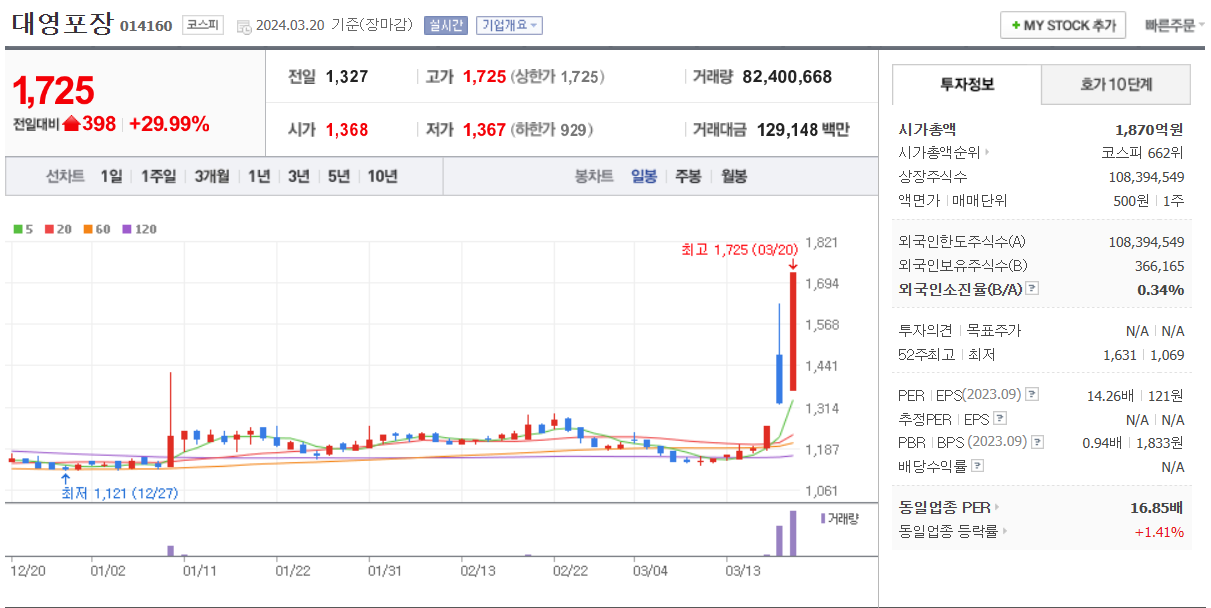This screenshot has width=1211, height=608.
Task: Select the 일봉 candle chart
Action: coord(643,176)
